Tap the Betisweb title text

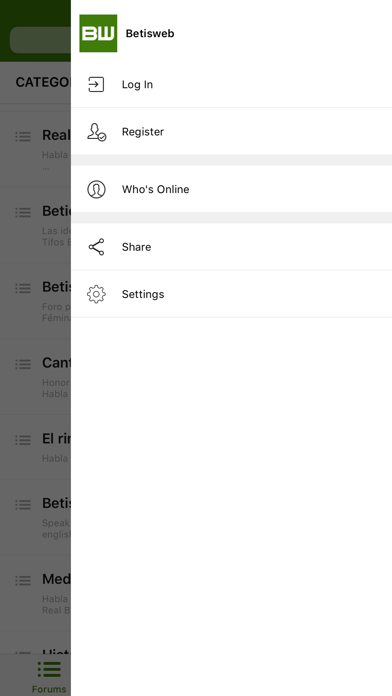(150, 33)
